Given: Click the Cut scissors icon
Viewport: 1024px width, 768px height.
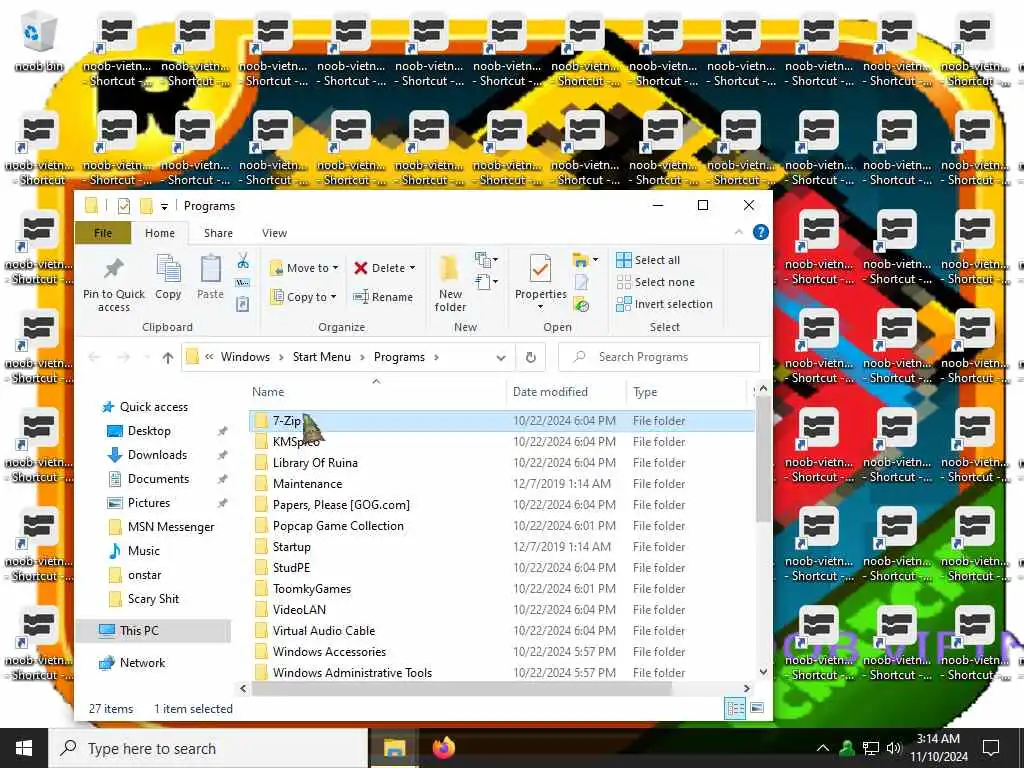Looking at the screenshot, I should [x=243, y=261].
